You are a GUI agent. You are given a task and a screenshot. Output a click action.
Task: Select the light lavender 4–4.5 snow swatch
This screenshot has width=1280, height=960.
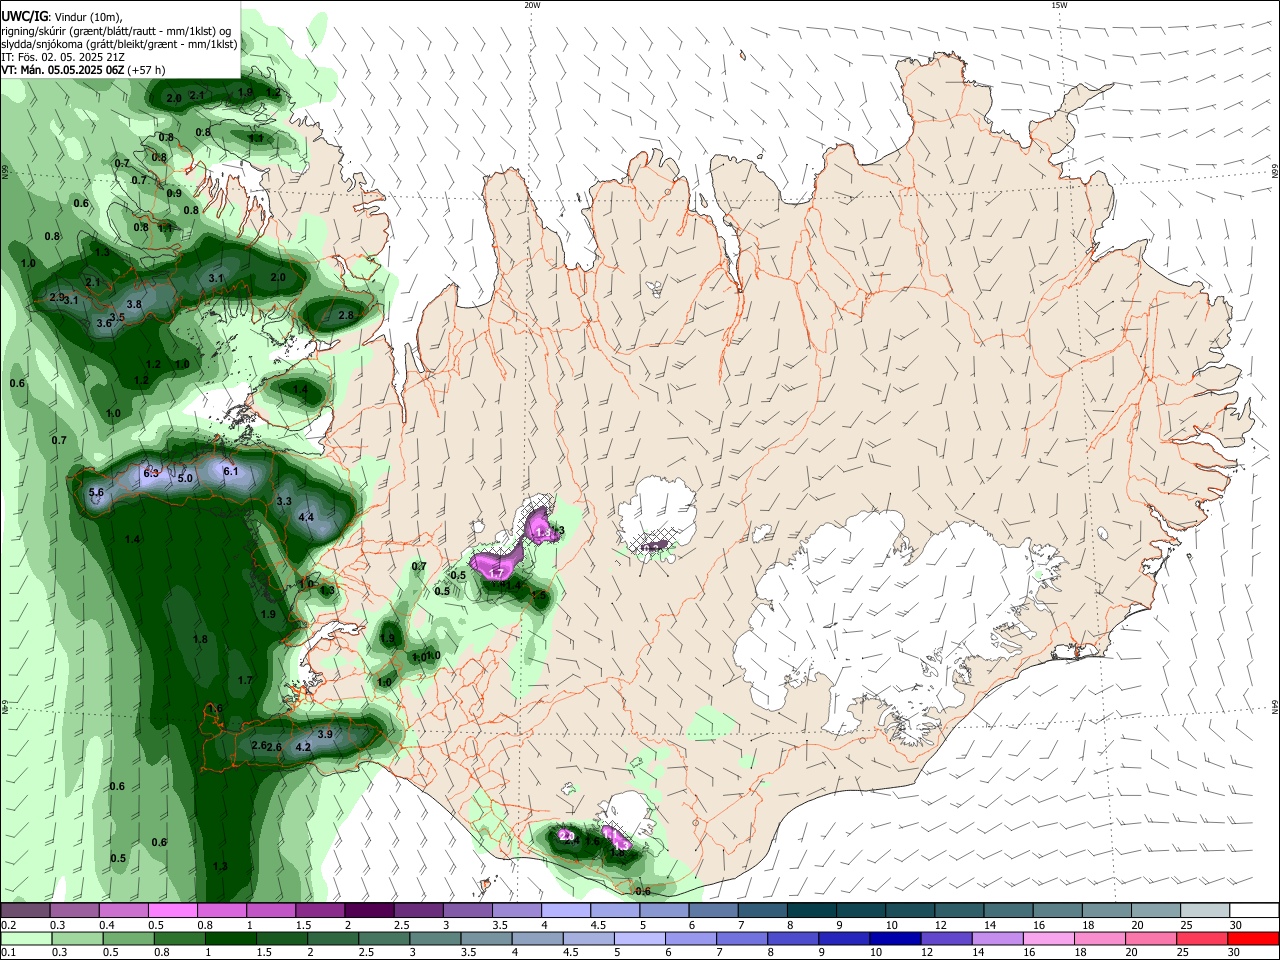(x=566, y=911)
